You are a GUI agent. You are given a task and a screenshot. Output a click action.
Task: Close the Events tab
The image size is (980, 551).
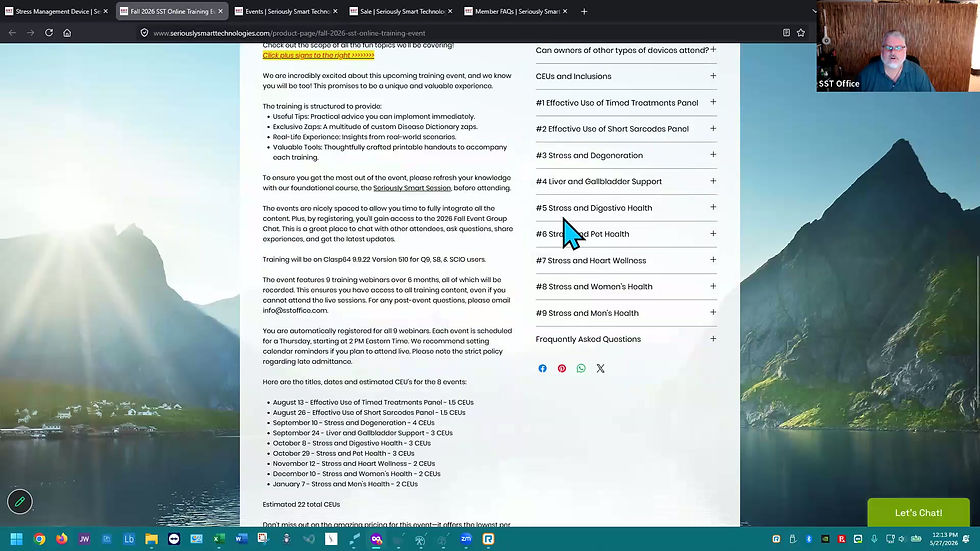click(336, 11)
